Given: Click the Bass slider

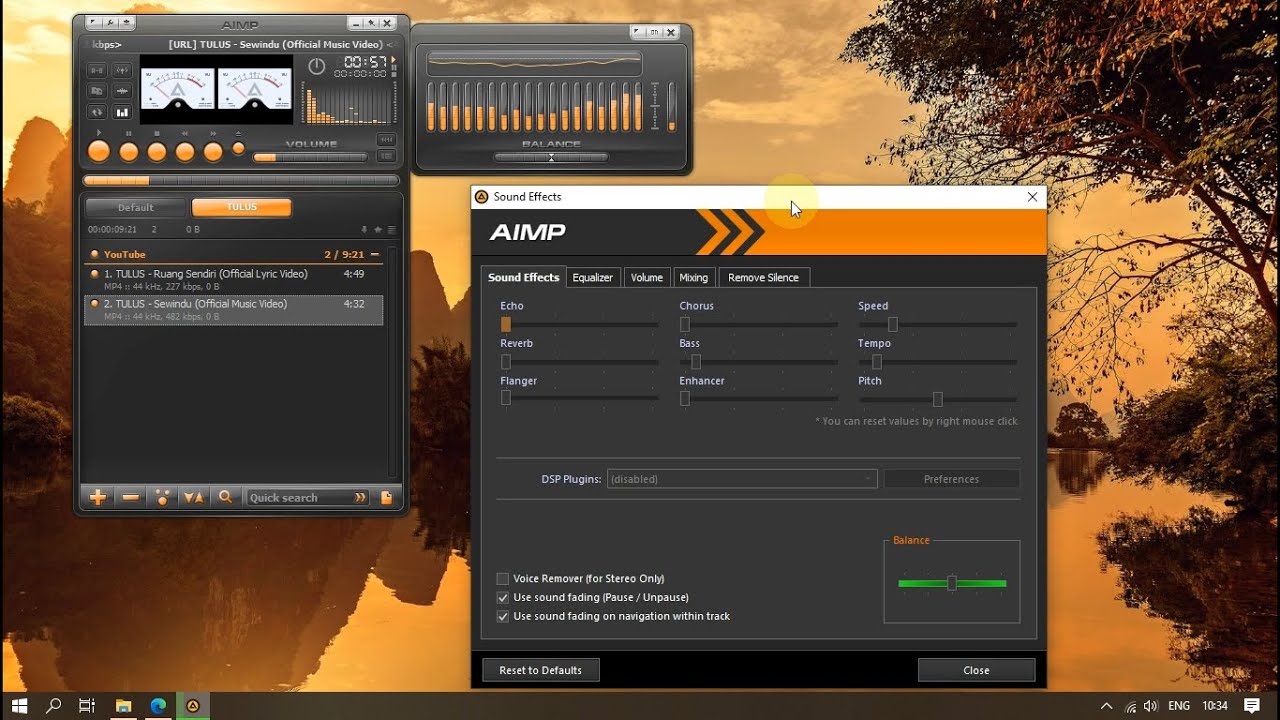Looking at the screenshot, I should coord(758,362).
